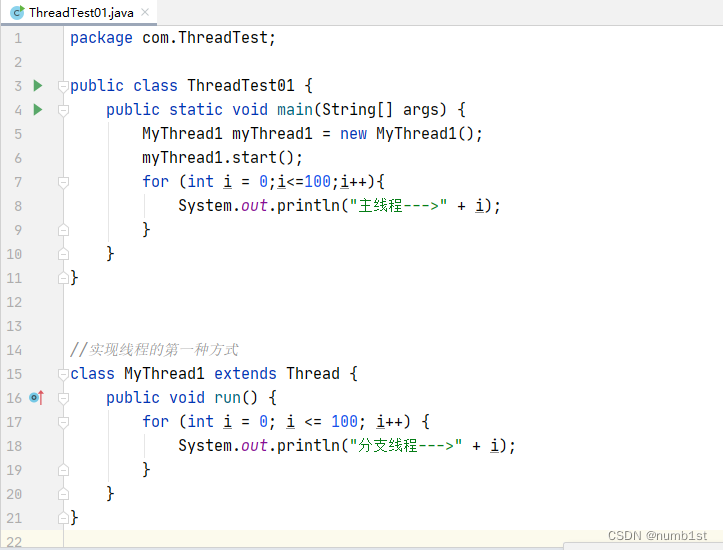Click class name 'ThreadTest01' on line 3

[240, 85]
